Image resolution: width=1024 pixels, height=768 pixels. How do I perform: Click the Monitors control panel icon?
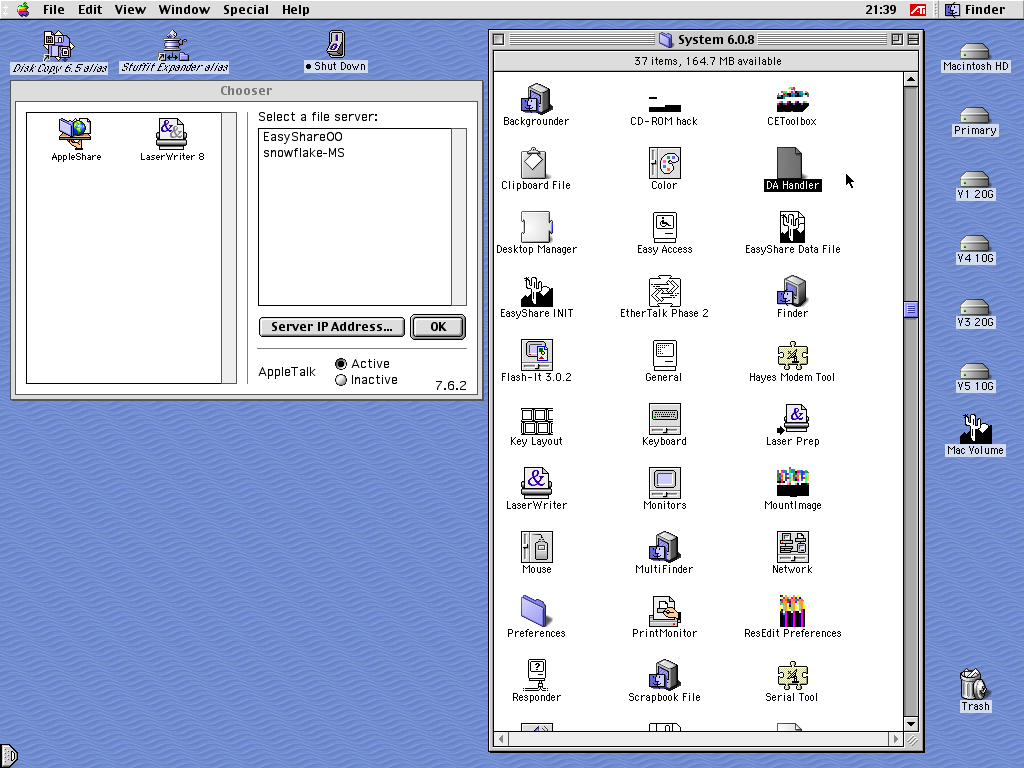pyautogui.click(x=664, y=483)
